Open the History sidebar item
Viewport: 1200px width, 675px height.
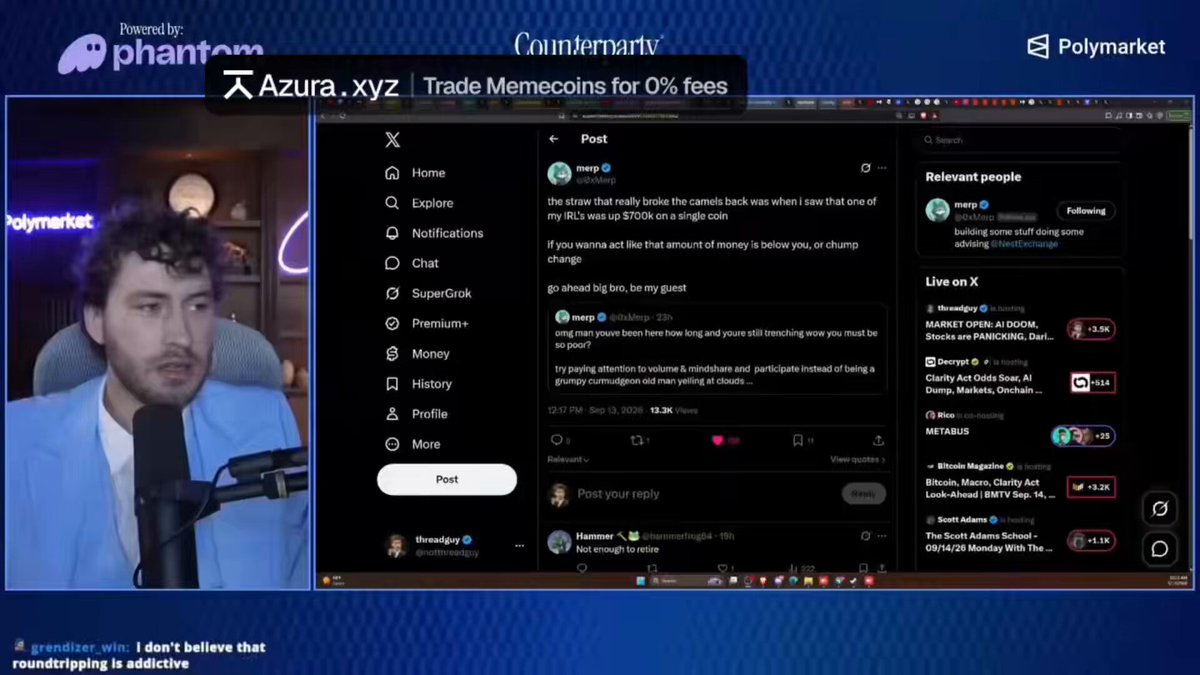pyautogui.click(x=419, y=383)
